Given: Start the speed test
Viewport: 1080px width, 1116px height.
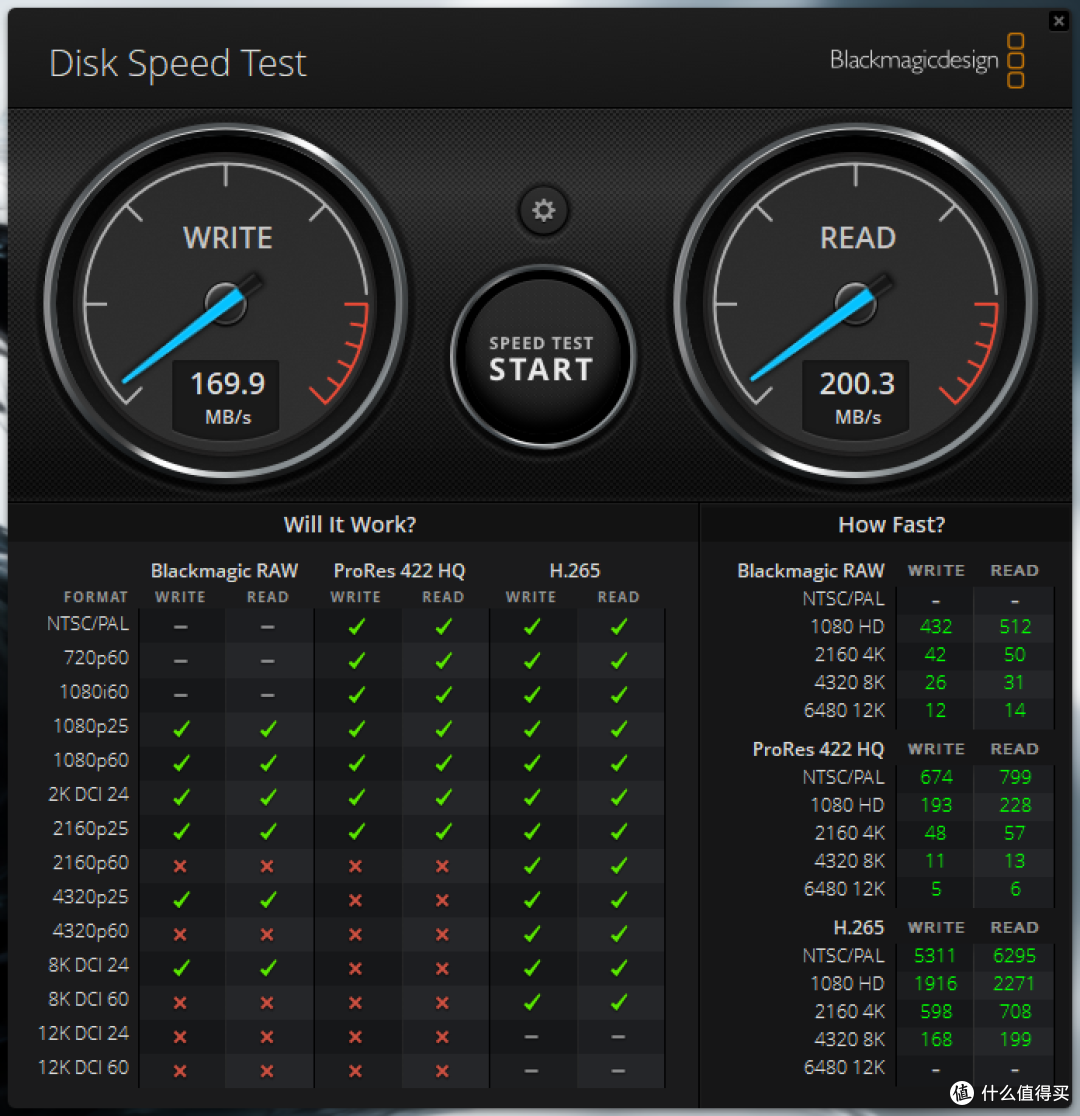Looking at the screenshot, I should (x=542, y=357).
